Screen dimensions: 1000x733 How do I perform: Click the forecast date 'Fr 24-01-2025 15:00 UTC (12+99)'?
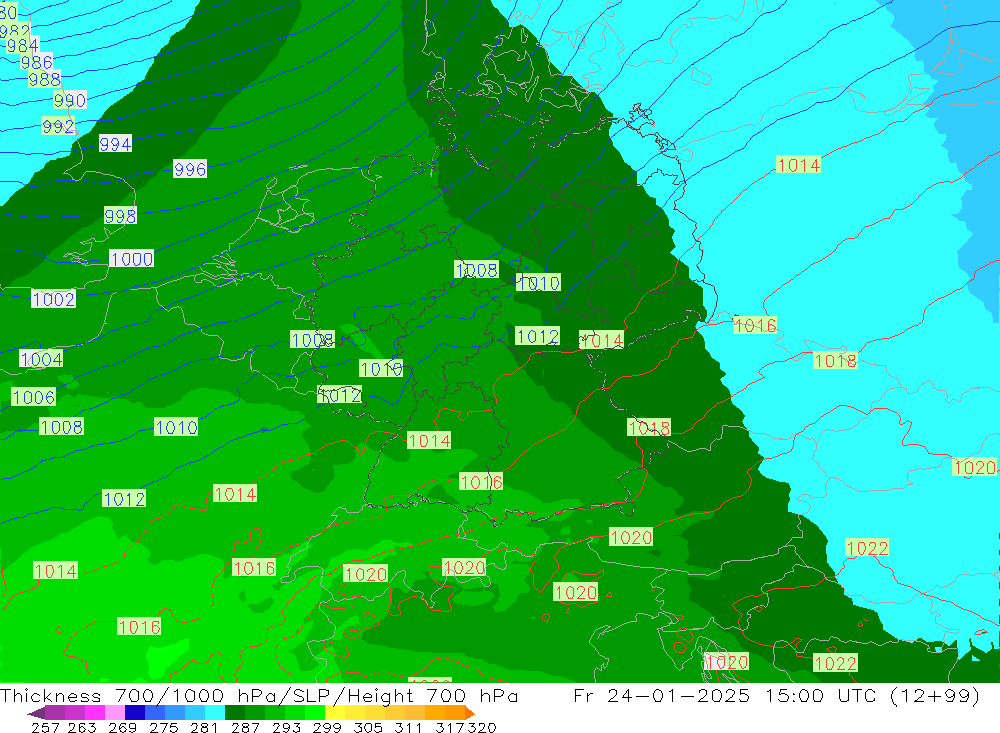click(x=776, y=695)
